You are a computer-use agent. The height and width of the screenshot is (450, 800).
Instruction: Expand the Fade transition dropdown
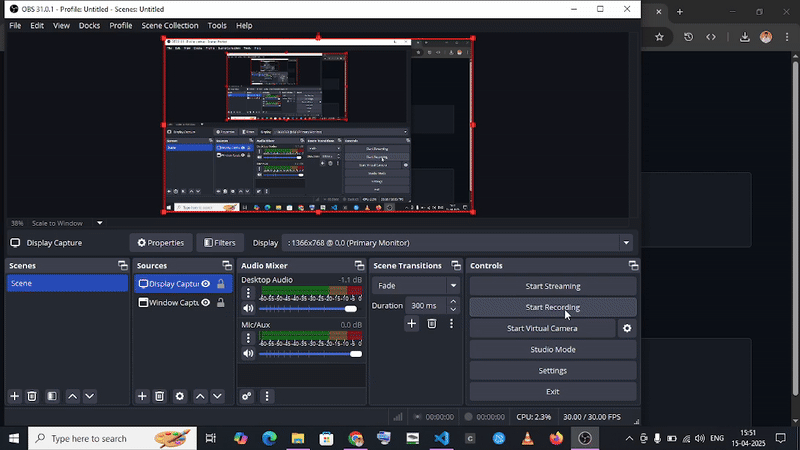pyautogui.click(x=453, y=286)
